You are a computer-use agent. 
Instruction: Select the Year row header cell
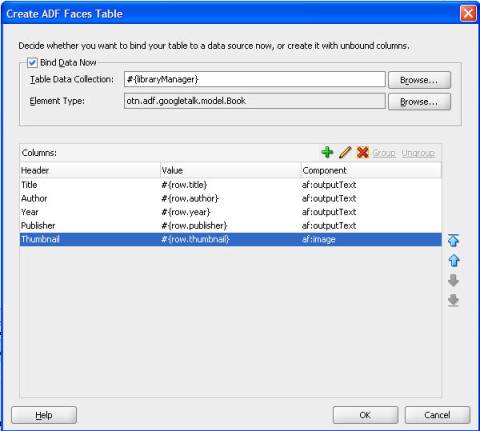[90, 212]
